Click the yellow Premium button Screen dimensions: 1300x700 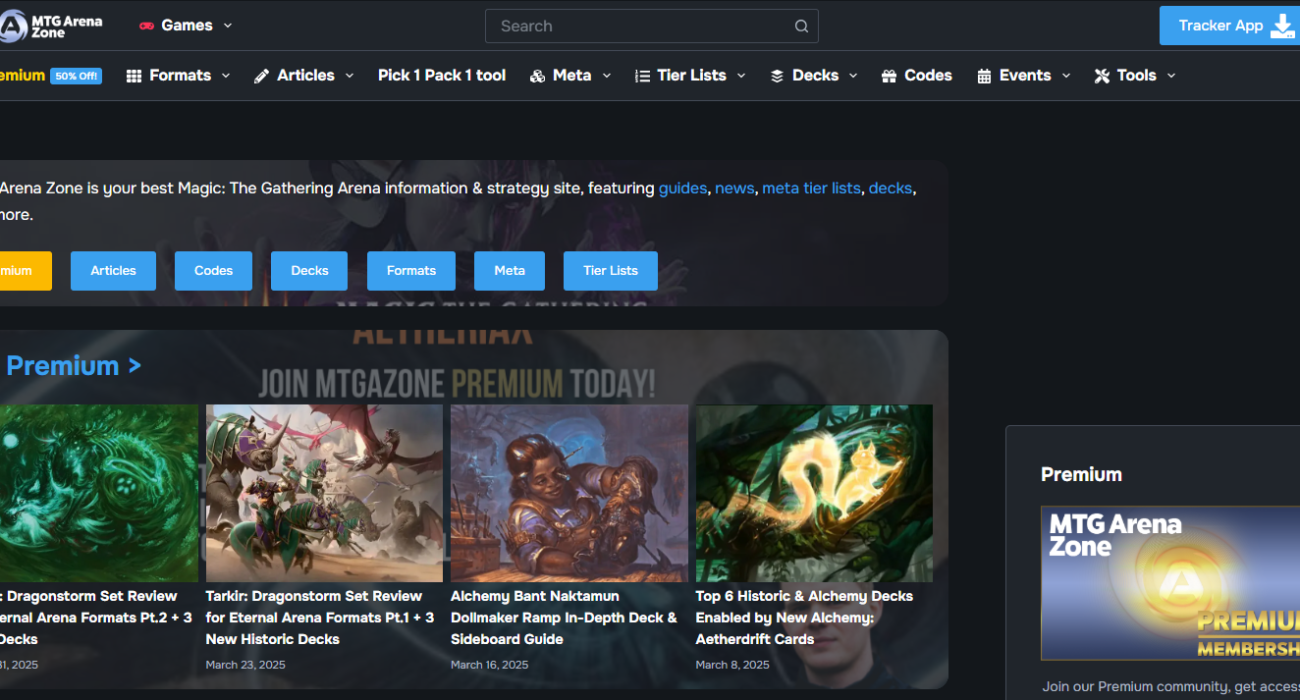pyautogui.click(x=26, y=271)
